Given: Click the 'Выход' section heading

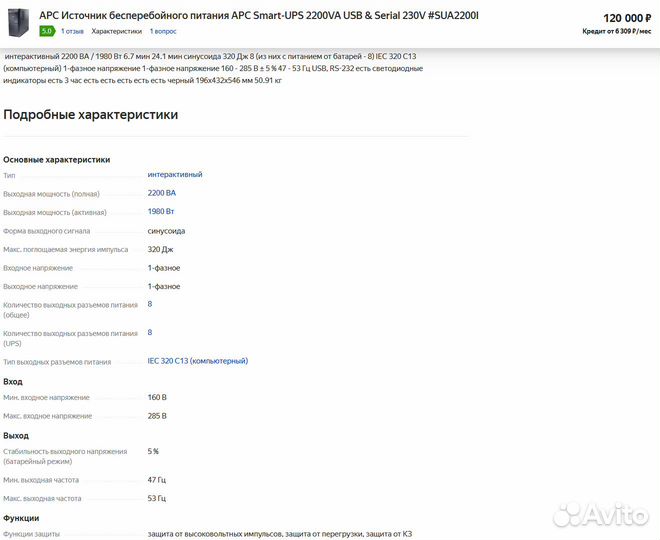Looking at the screenshot, I should (x=16, y=436).
